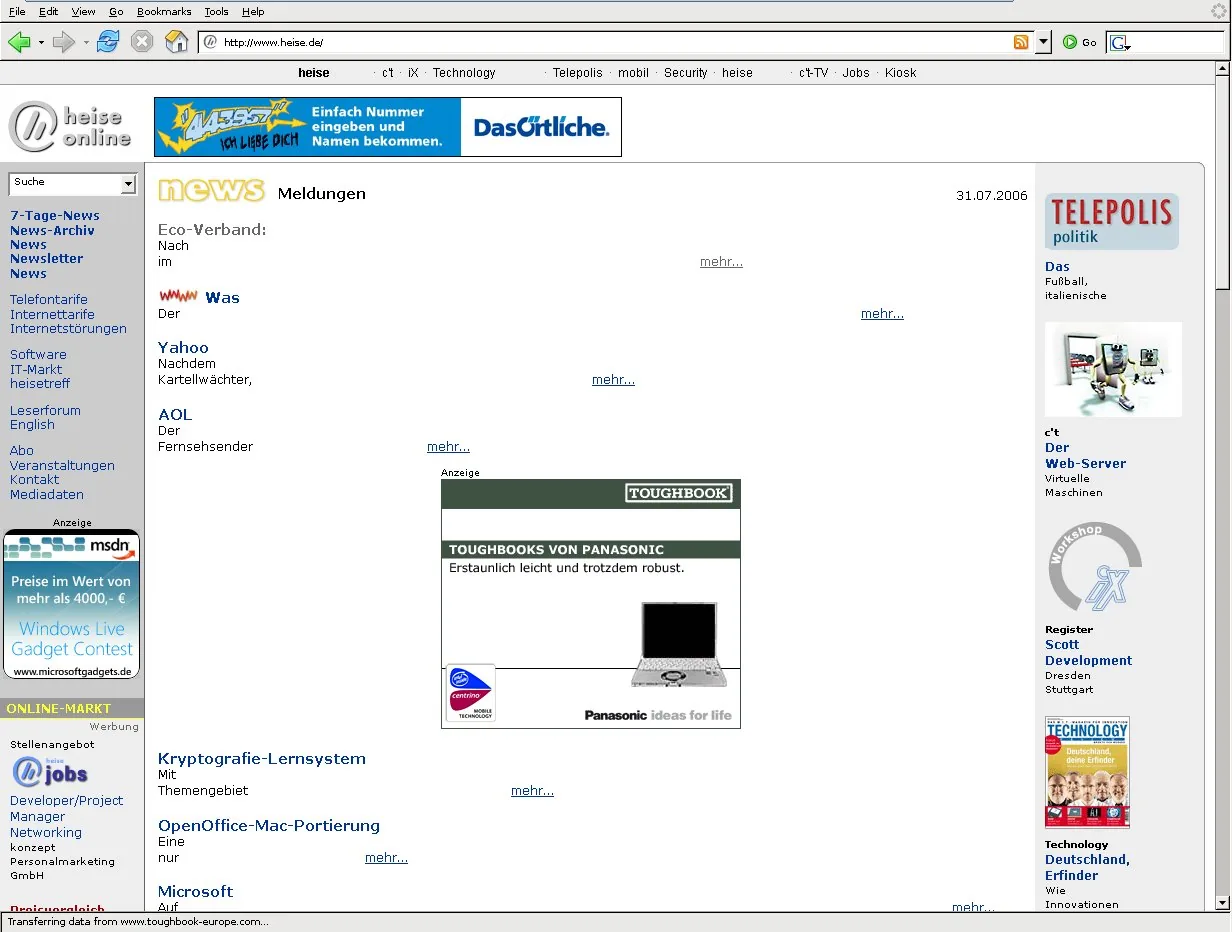Go to the Home page icon
This screenshot has height=932, width=1232.
[x=176, y=42]
